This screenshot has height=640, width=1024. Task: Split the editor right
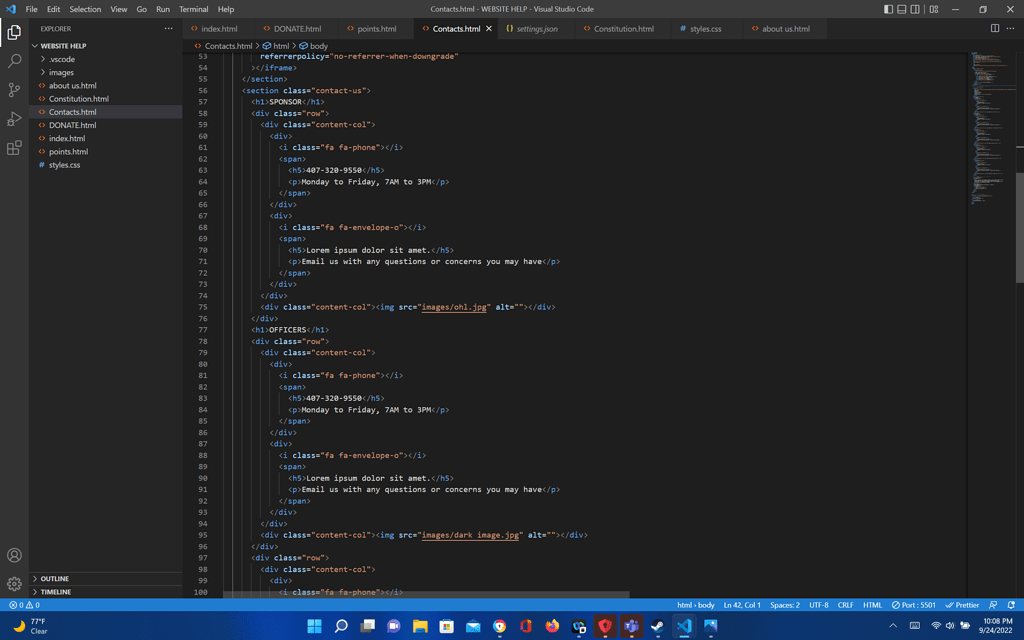point(995,29)
